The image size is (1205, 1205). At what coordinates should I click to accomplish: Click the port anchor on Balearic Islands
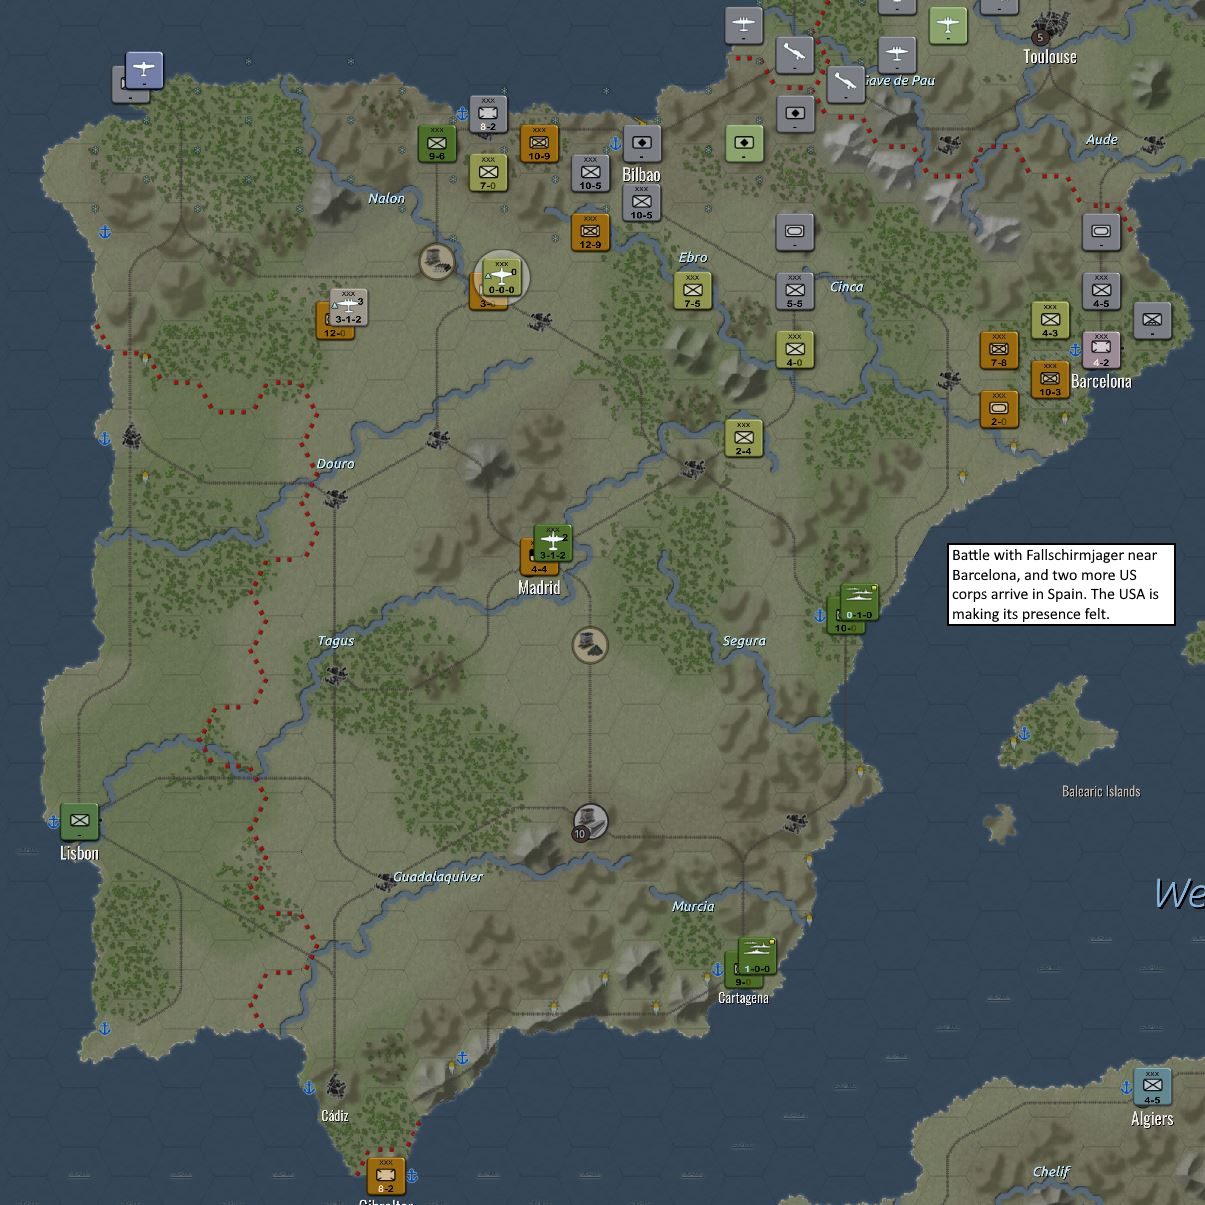(x=1024, y=733)
